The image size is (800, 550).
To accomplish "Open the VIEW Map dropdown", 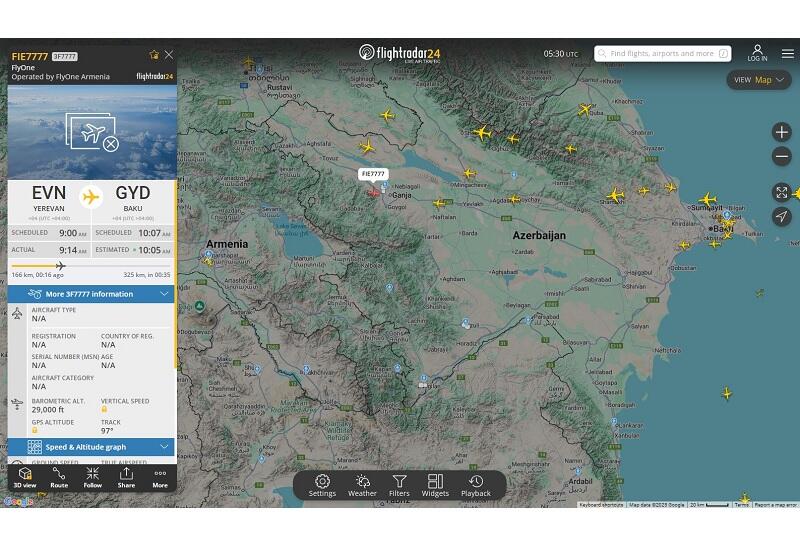I will 759,80.
